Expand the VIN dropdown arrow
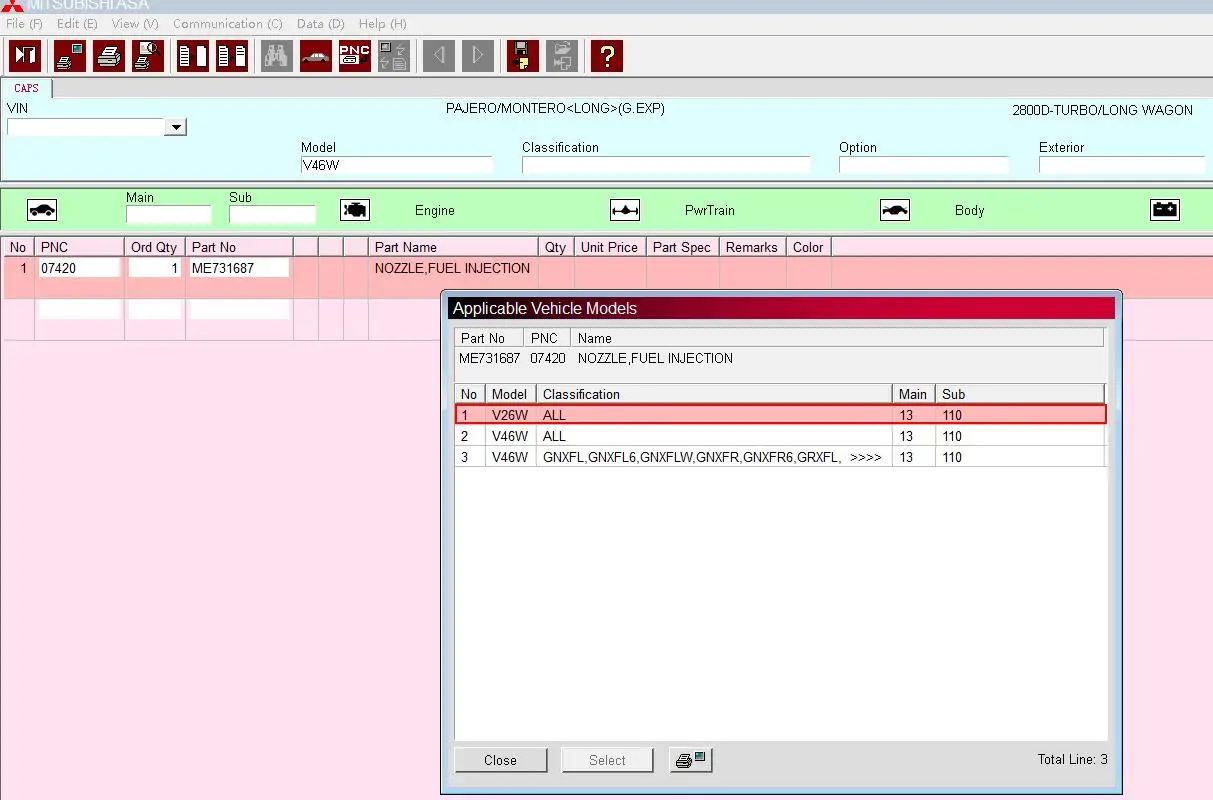This screenshot has width=1213, height=800. click(176, 127)
